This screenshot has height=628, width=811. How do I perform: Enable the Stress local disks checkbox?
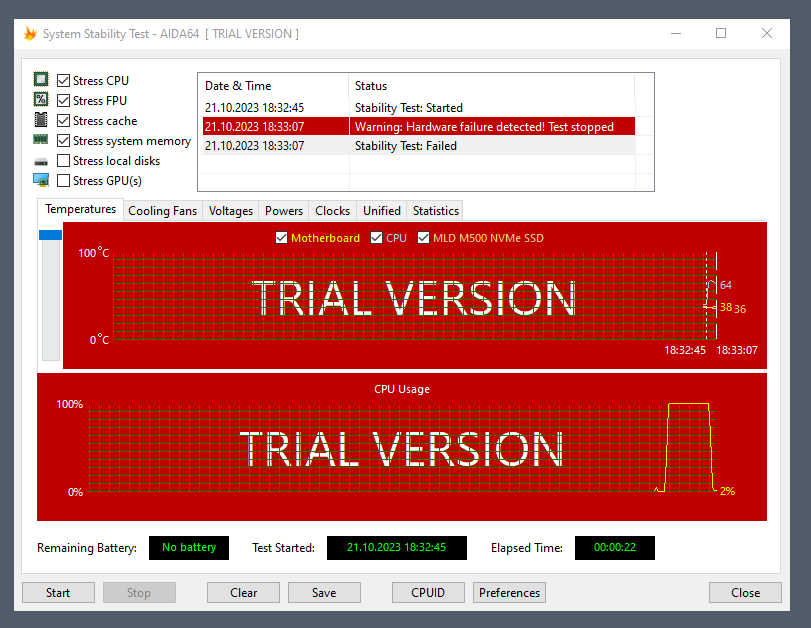pyautogui.click(x=63, y=161)
